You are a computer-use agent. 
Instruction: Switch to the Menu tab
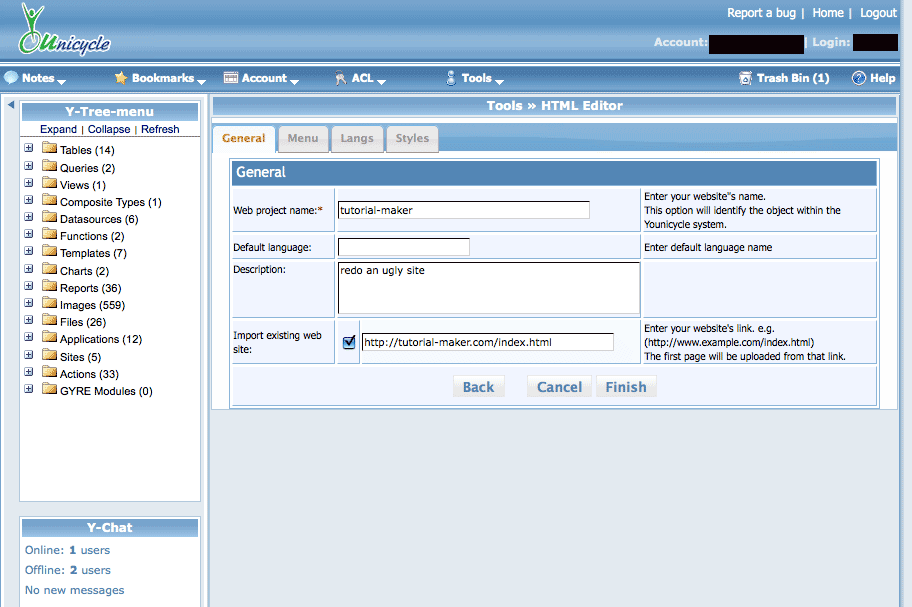click(302, 139)
